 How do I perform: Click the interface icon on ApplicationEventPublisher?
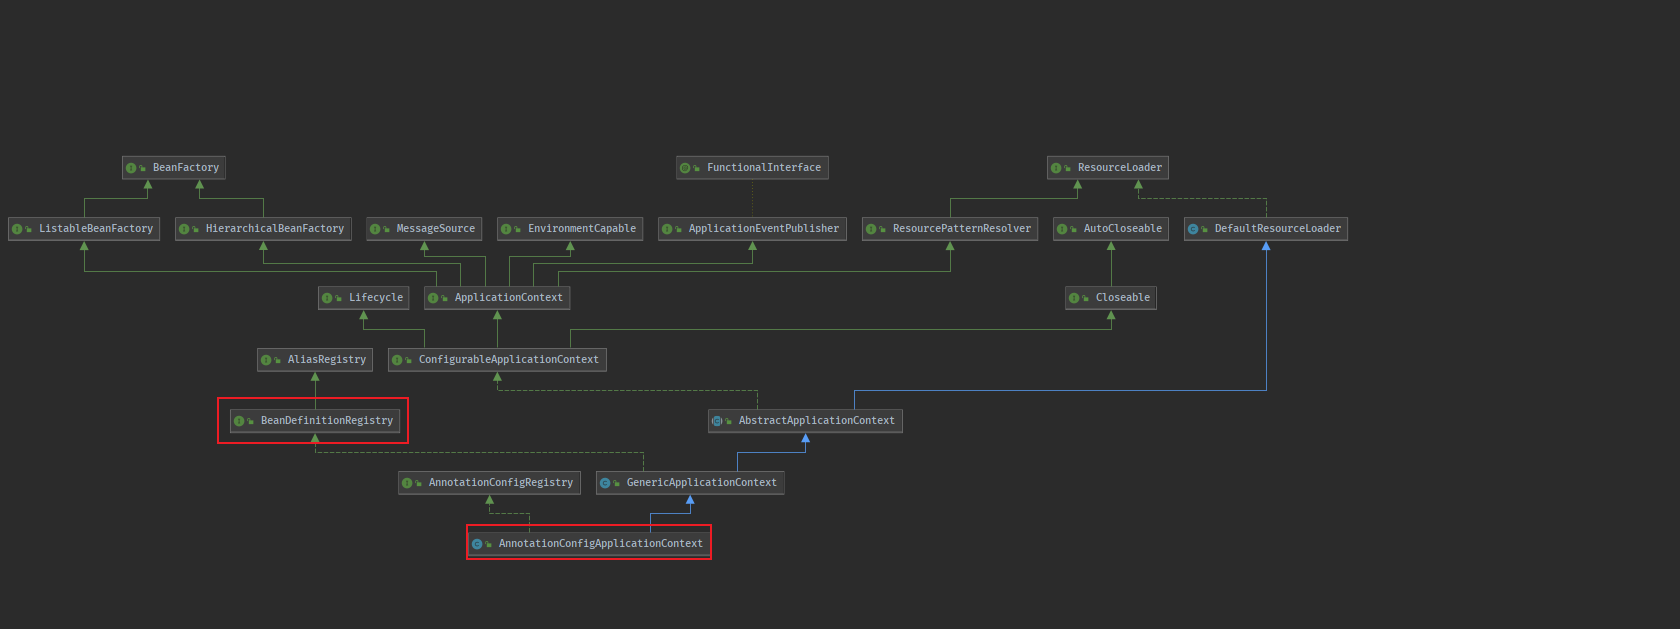[x=667, y=229]
